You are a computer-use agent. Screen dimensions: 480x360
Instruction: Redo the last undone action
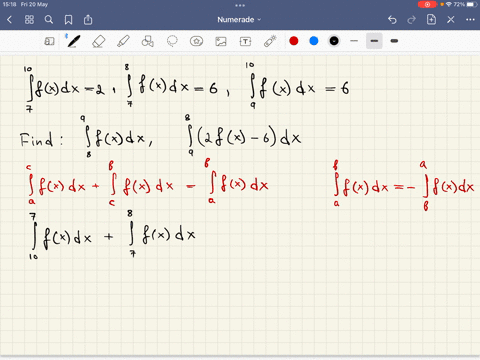[412, 20]
